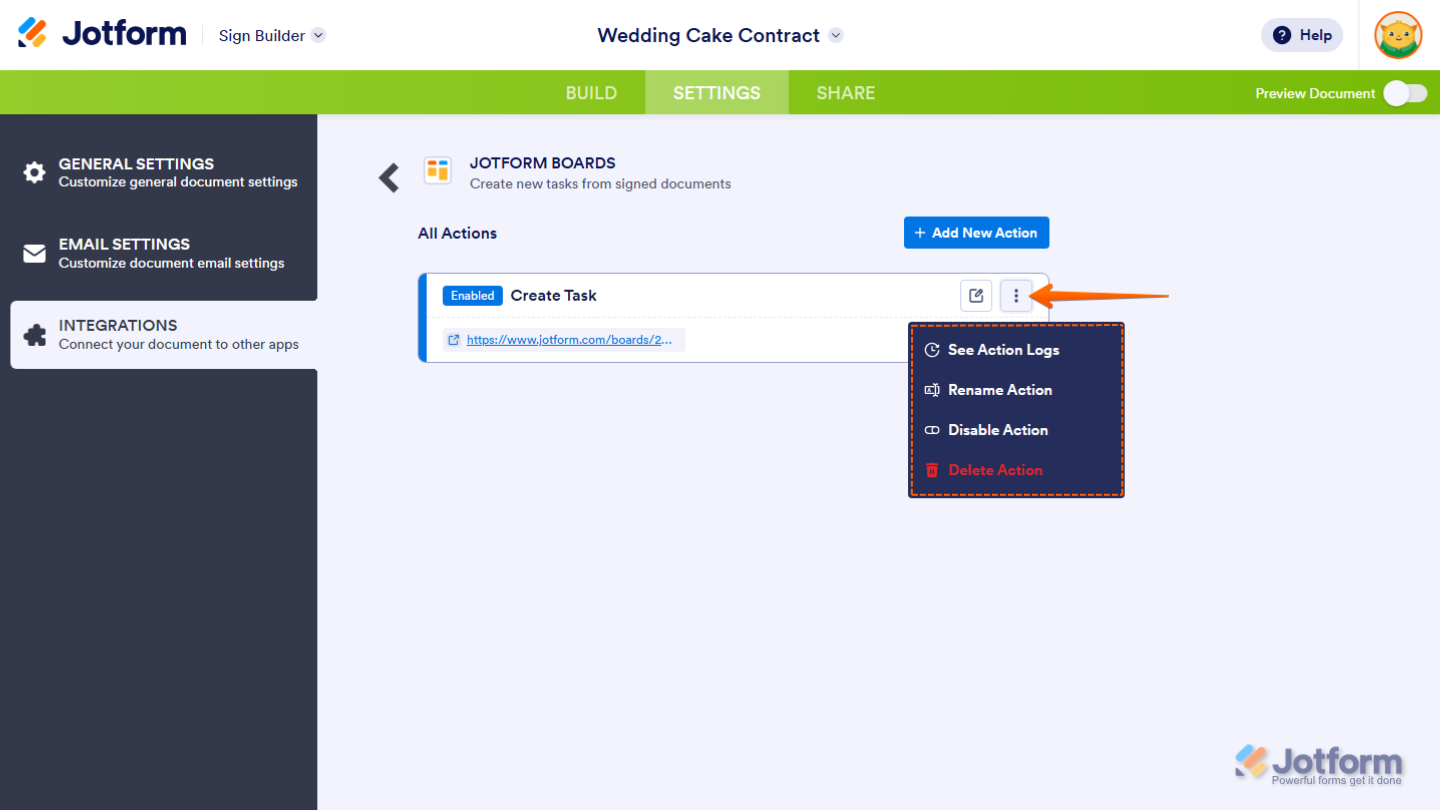
Task: Click Add New Action button
Action: (976, 233)
